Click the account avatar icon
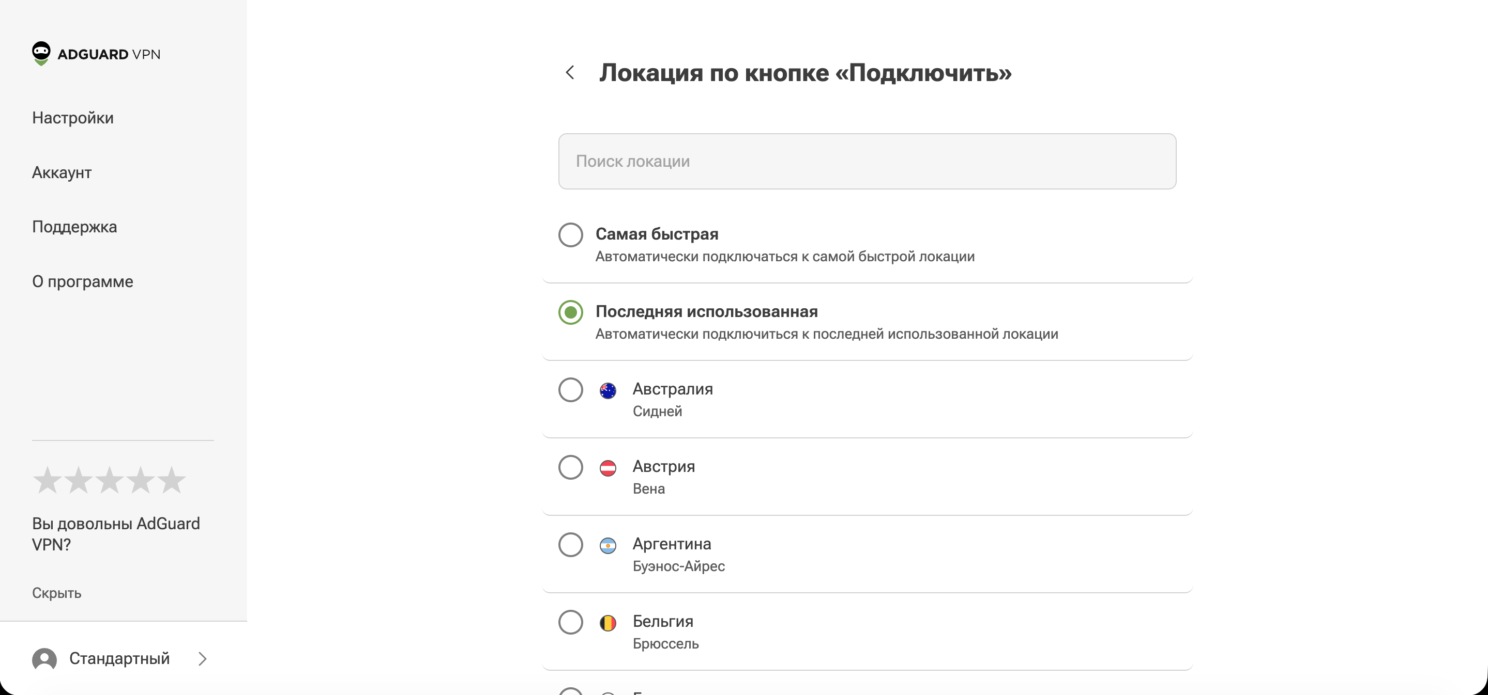Viewport: 1488px width, 695px height. tap(44, 659)
